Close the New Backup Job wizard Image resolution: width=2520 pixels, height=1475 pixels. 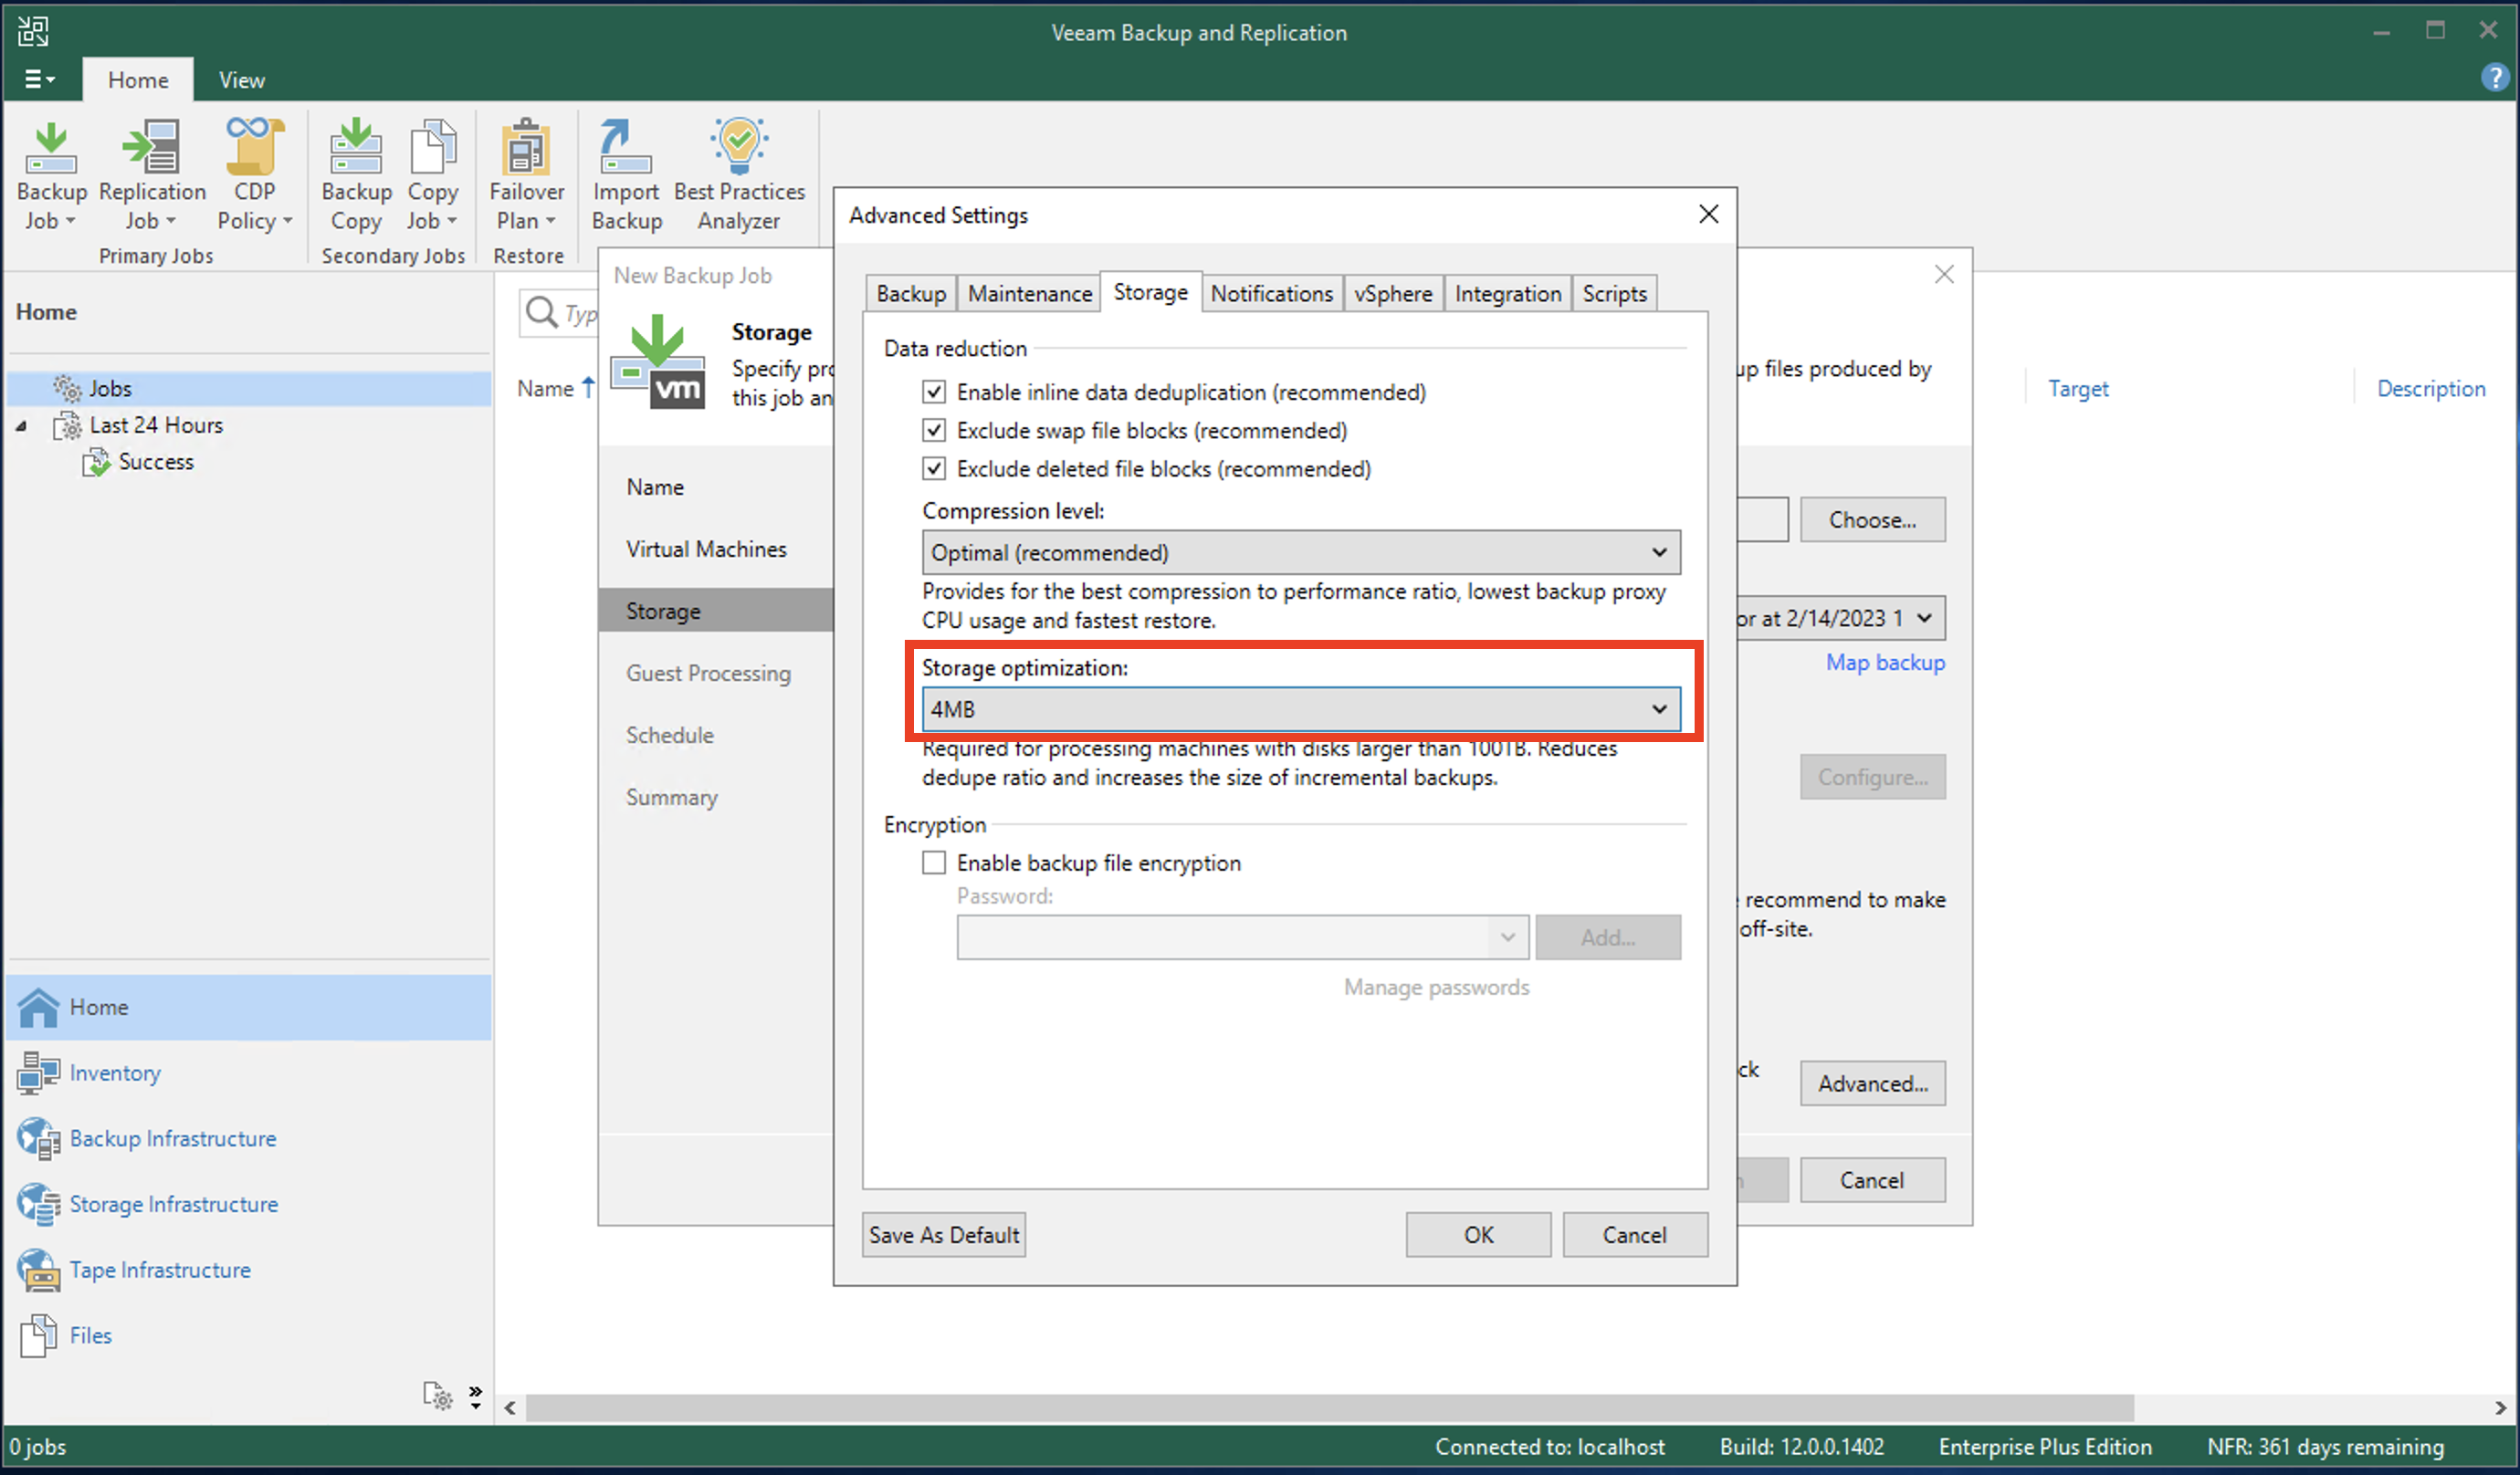(x=1944, y=274)
